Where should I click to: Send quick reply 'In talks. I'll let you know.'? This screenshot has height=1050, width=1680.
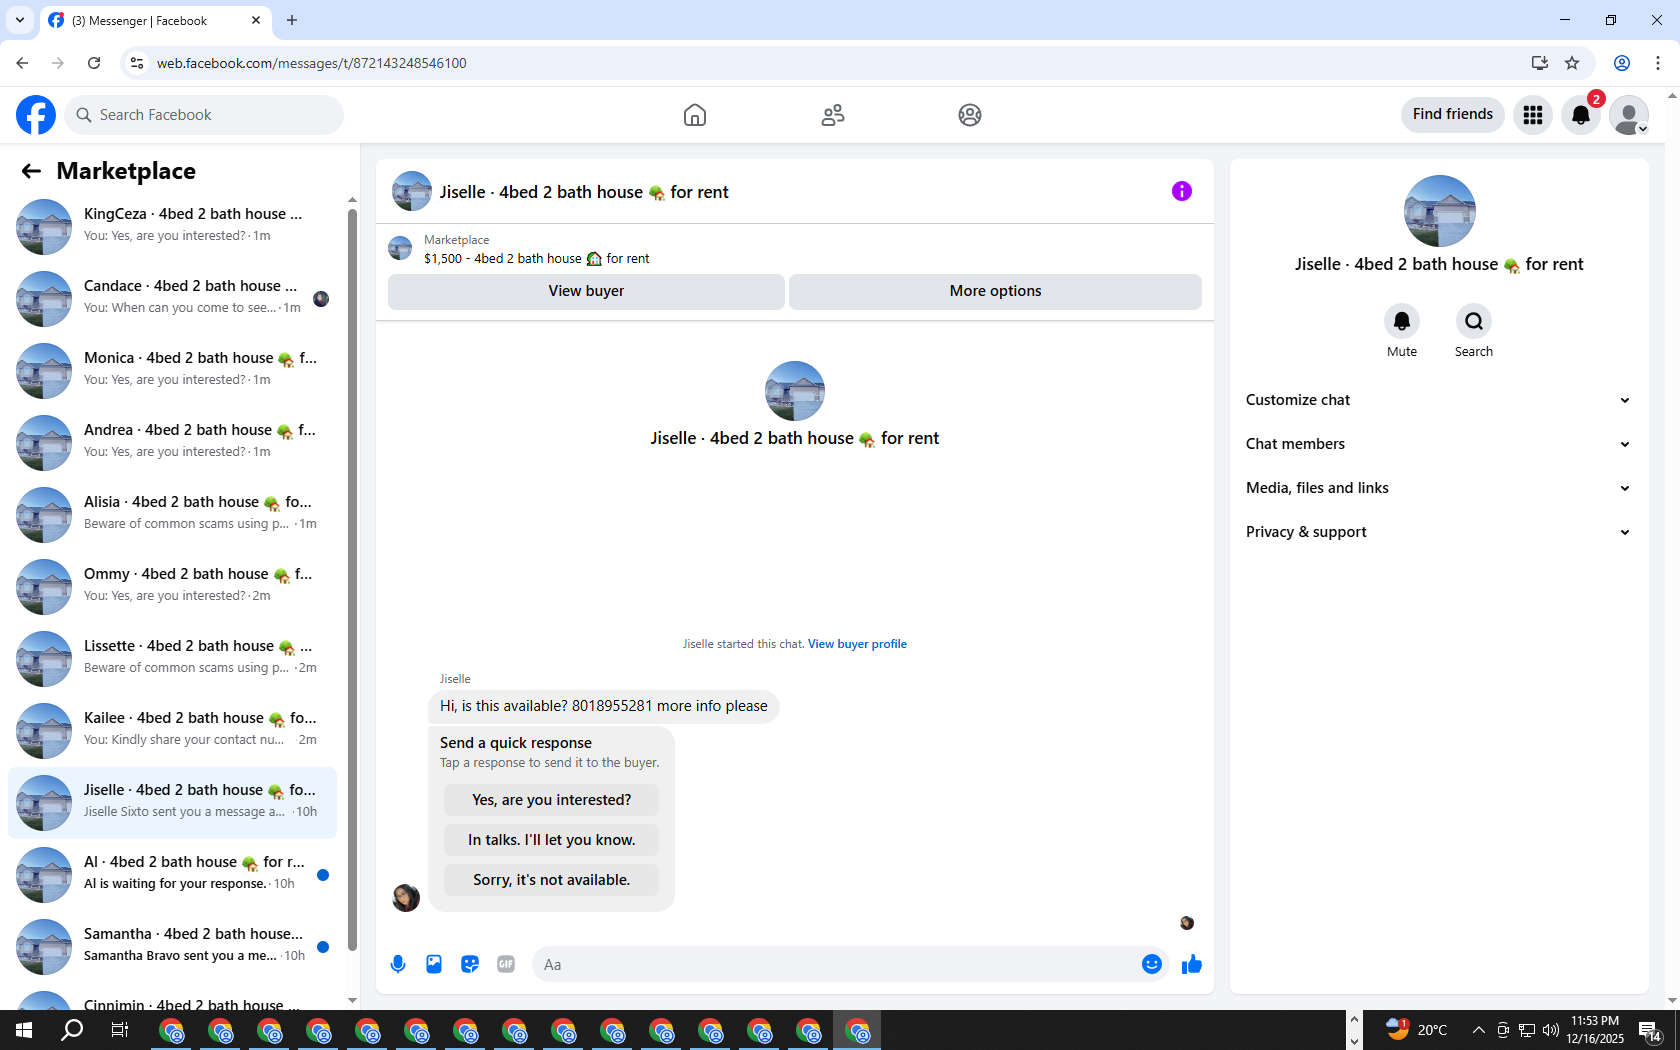point(551,840)
